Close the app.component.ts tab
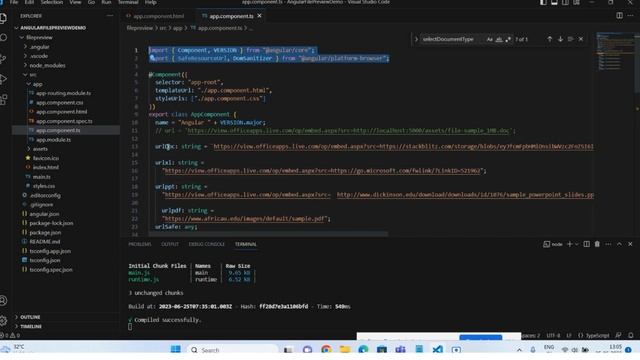This screenshot has height=360, width=640. pyautogui.click(x=259, y=16)
